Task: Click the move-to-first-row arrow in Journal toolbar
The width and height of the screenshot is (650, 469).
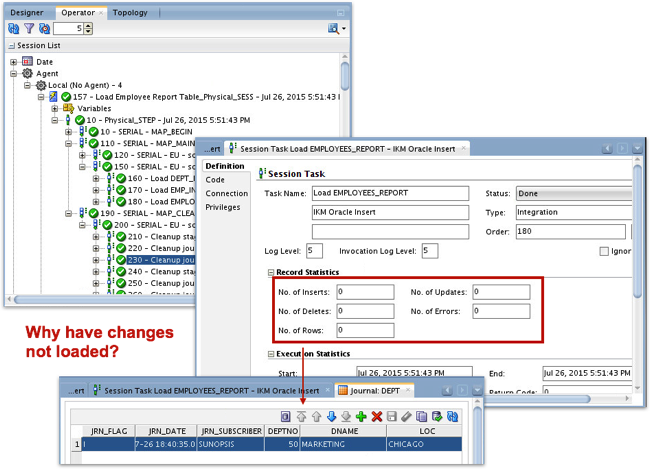Action: coord(301,416)
